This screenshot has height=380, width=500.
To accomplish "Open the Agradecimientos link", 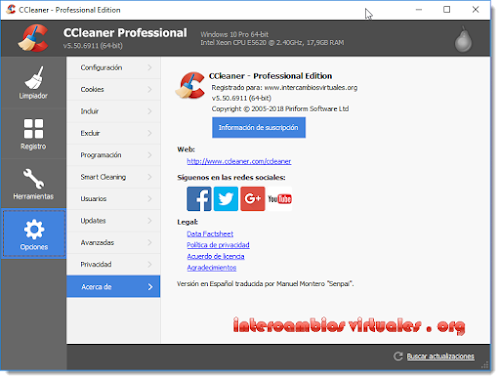I will click(x=211, y=268).
